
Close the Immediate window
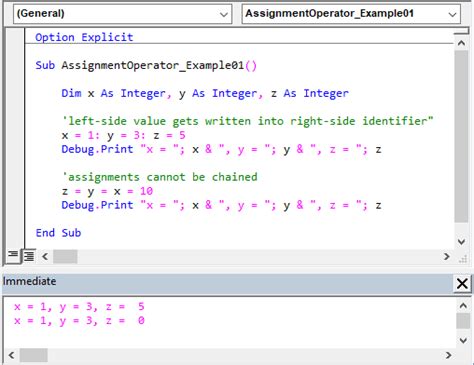462,284
